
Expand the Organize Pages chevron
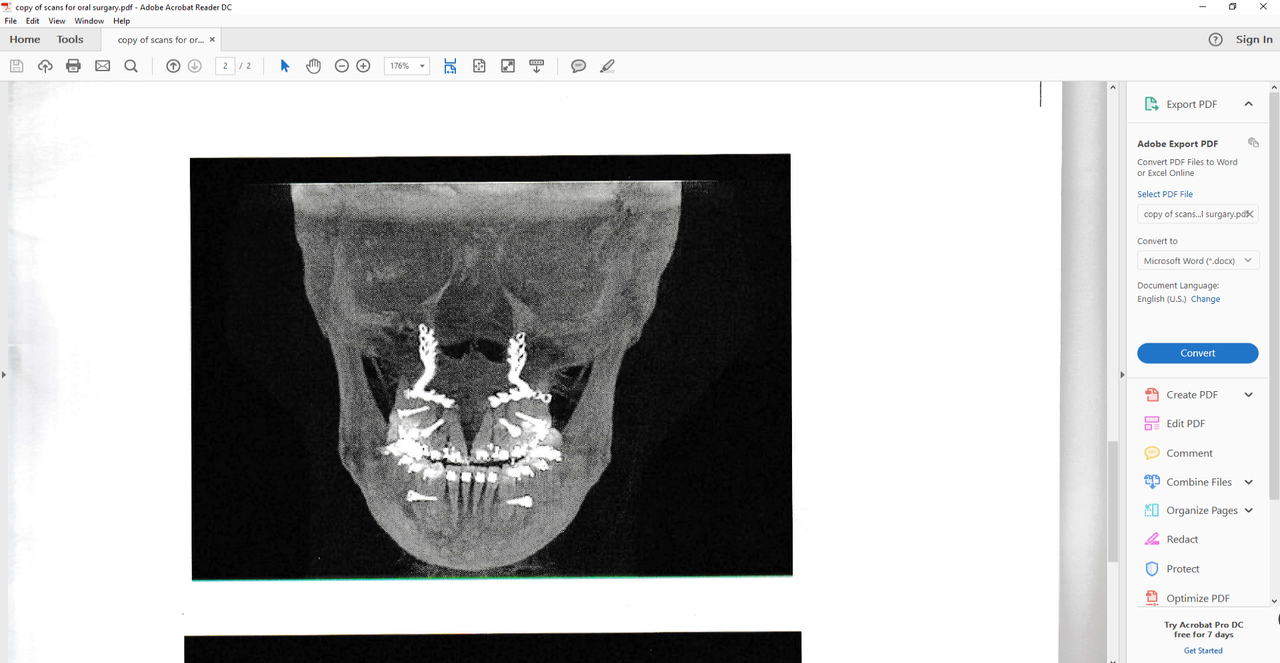click(x=1248, y=510)
